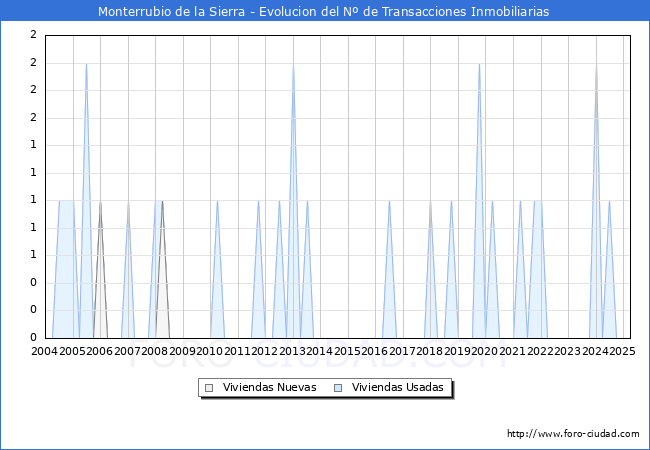Click the 2020 x-axis label

tap(485, 351)
